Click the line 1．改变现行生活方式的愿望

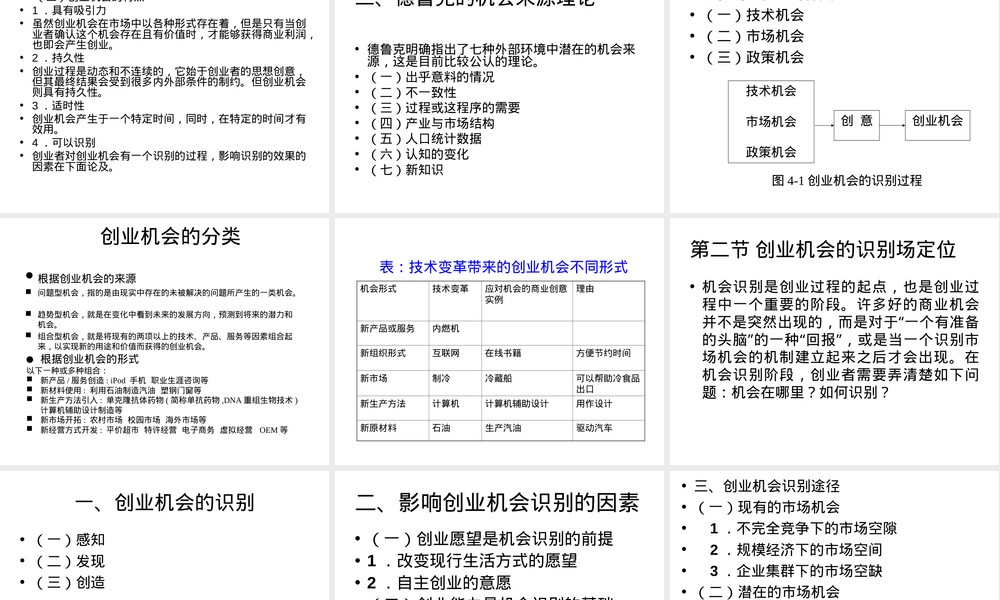[472, 561]
